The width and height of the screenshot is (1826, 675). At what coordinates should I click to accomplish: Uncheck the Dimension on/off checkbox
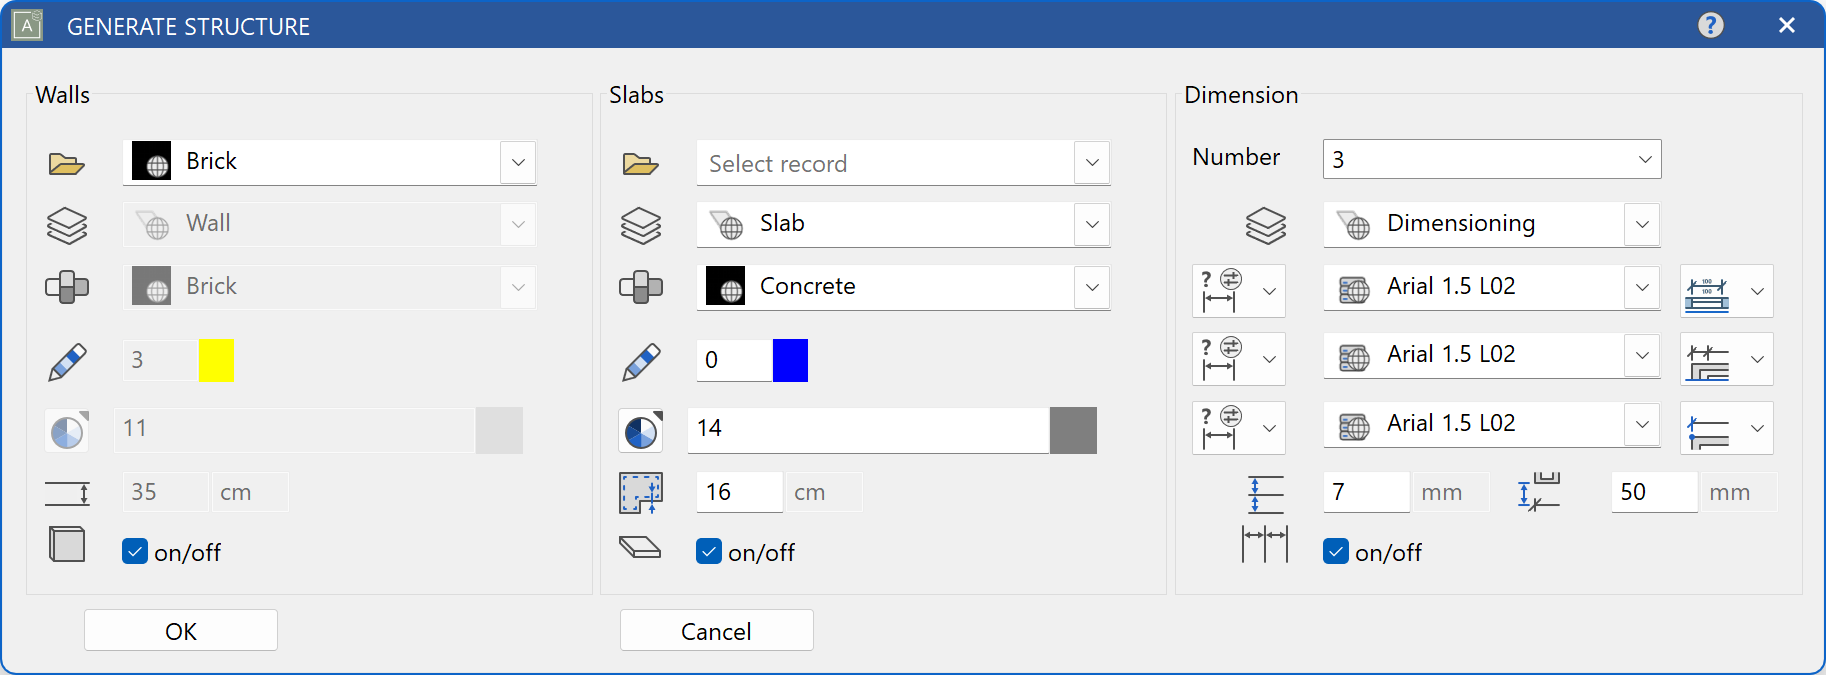[x=1336, y=552]
